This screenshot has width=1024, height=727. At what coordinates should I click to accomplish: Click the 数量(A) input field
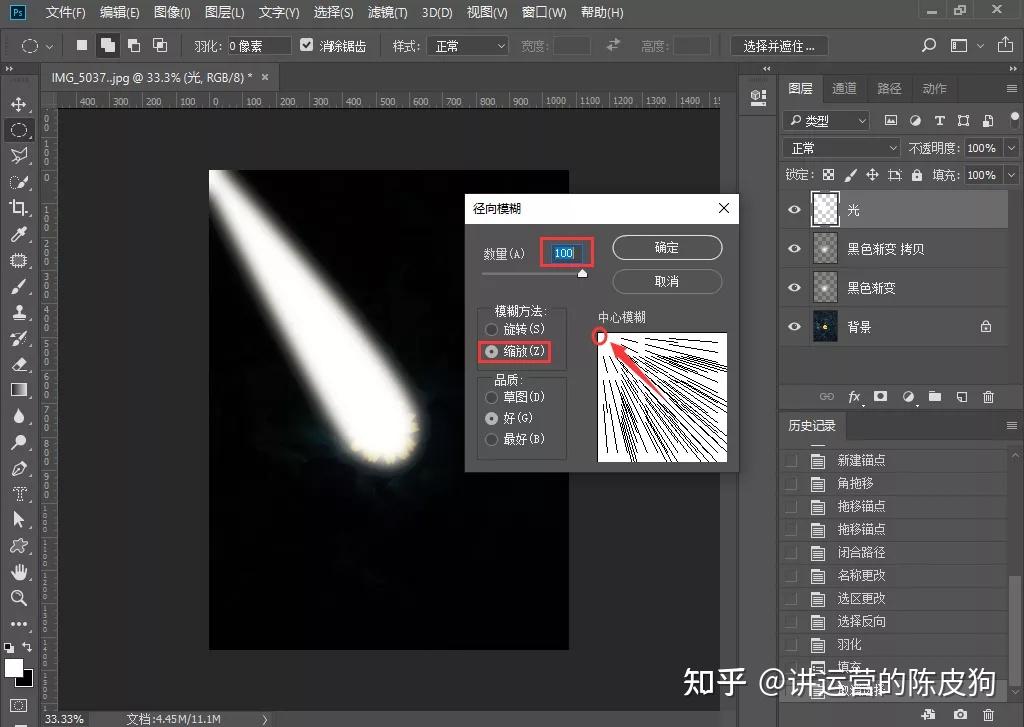567,253
